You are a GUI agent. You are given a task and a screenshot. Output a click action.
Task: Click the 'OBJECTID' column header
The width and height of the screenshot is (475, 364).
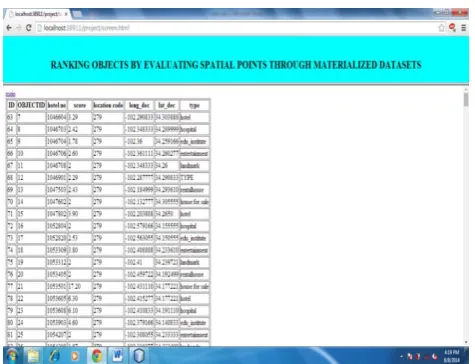(x=31, y=105)
